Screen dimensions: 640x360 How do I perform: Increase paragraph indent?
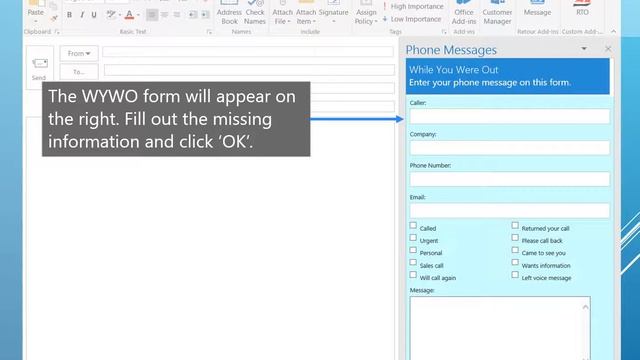[x=205, y=15]
